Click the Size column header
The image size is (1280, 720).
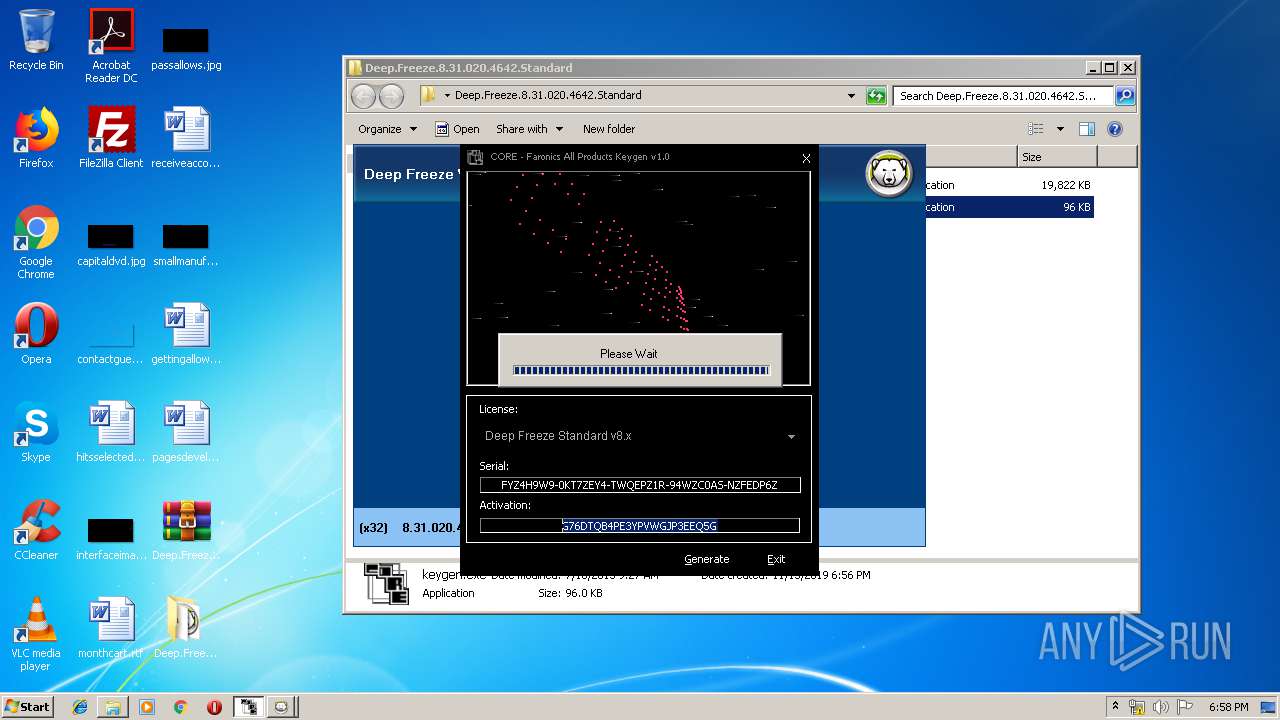1057,157
